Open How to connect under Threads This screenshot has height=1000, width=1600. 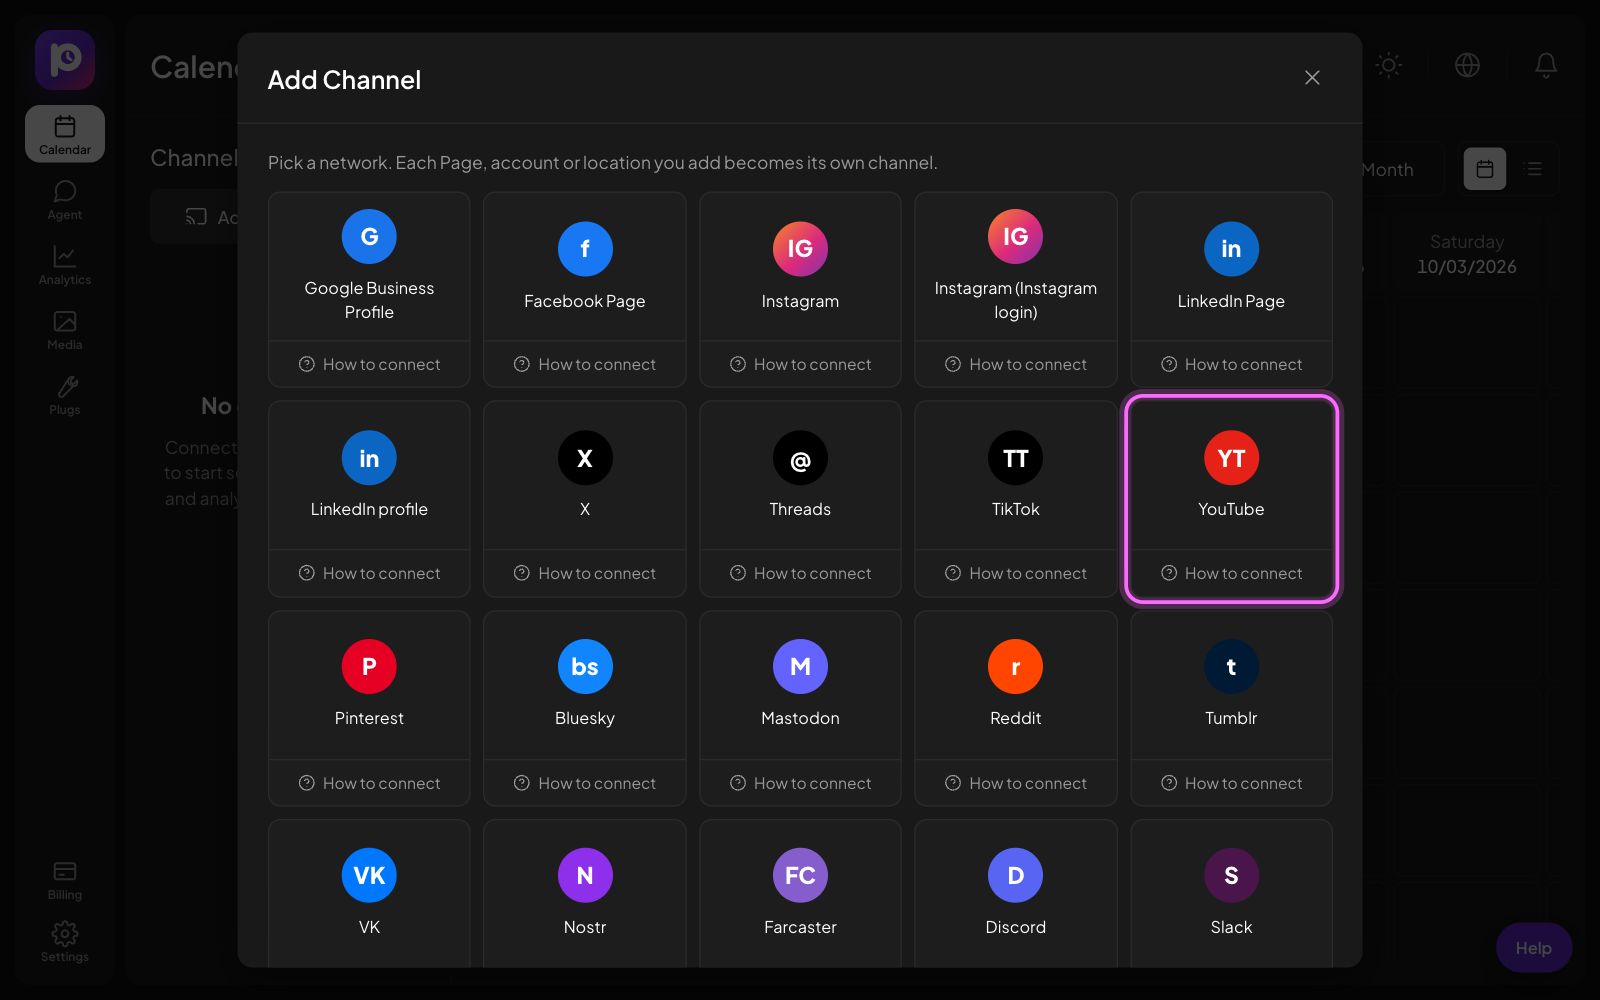800,573
